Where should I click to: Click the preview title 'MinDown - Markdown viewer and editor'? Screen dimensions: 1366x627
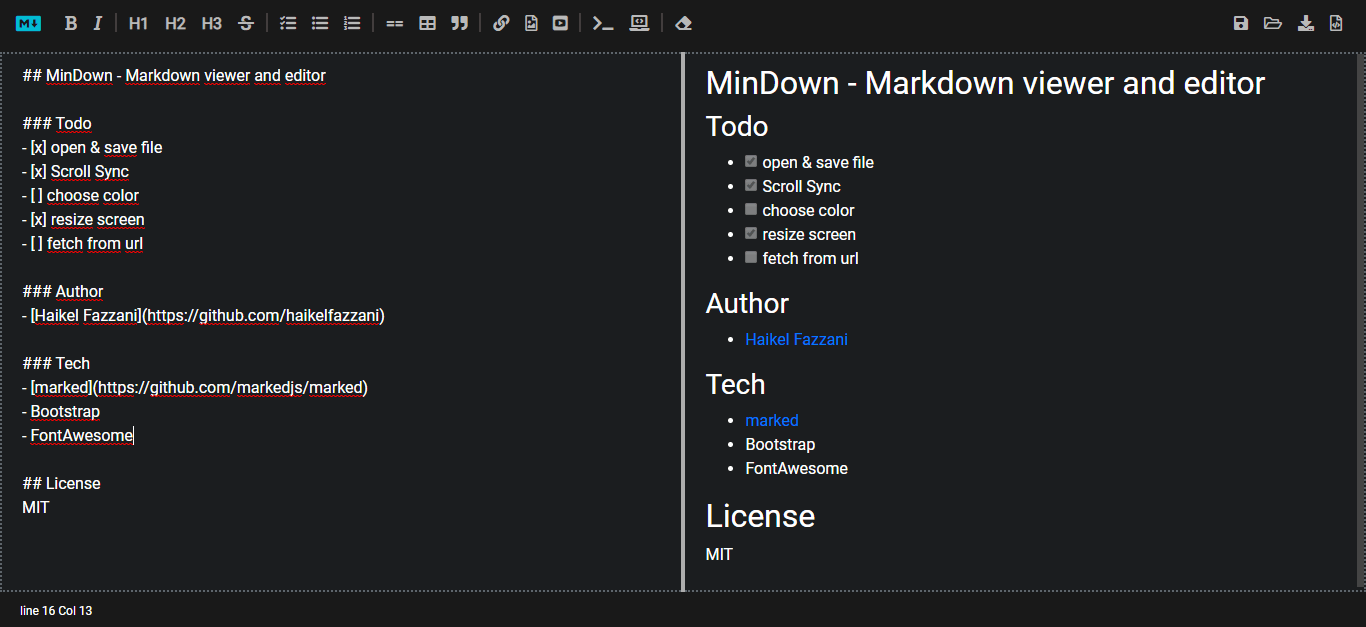click(x=985, y=83)
